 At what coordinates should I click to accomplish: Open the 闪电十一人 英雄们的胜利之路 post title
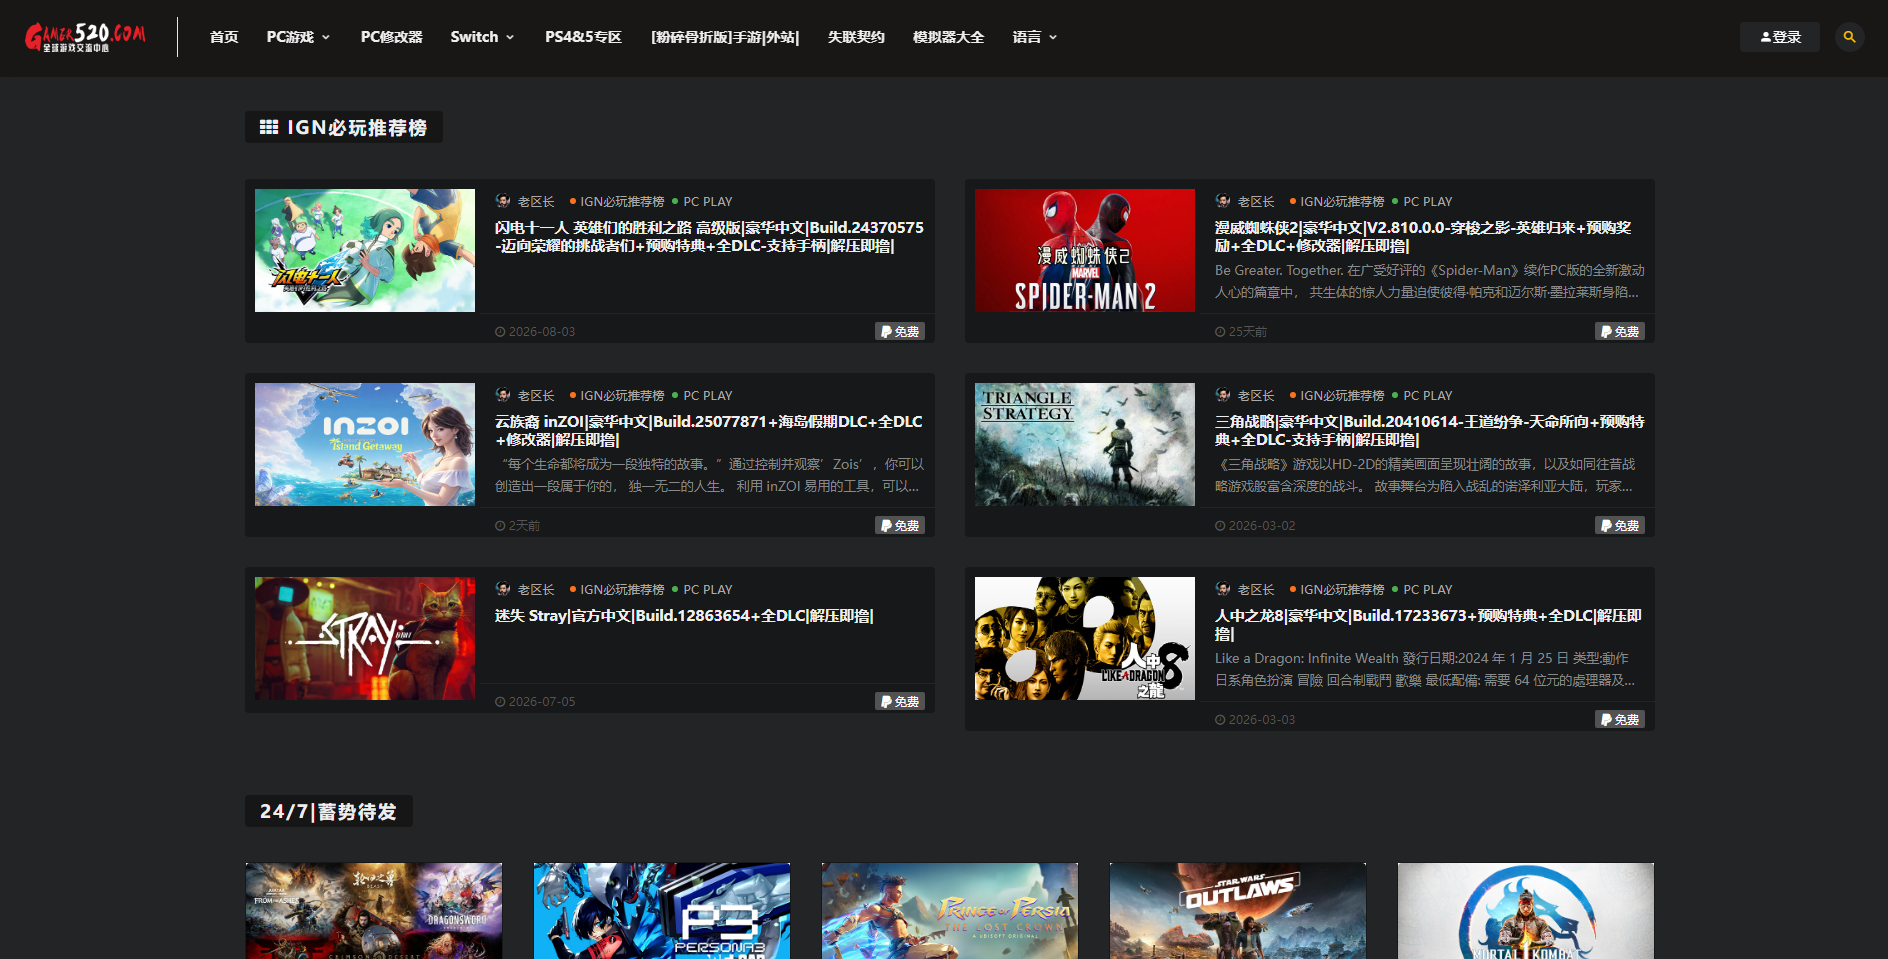tap(709, 237)
